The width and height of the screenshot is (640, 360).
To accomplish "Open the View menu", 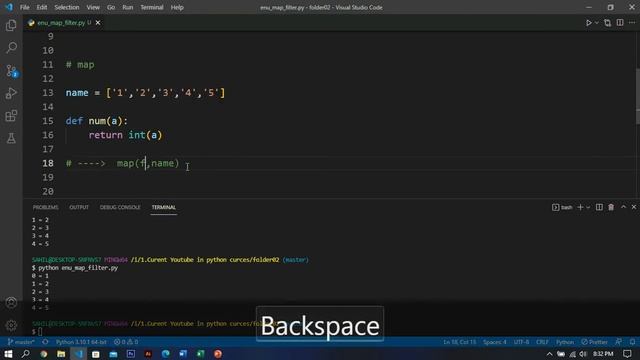I will click(93, 7).
